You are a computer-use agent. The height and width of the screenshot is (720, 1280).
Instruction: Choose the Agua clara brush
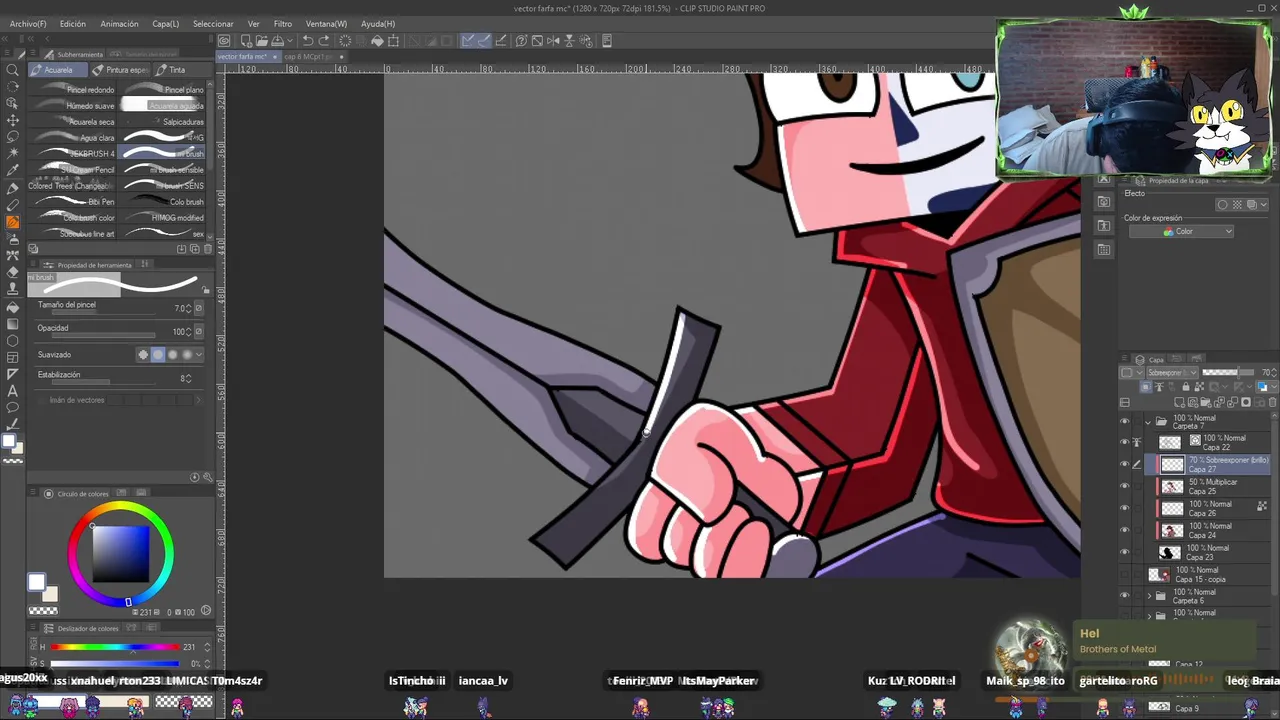tap(73, 138)
